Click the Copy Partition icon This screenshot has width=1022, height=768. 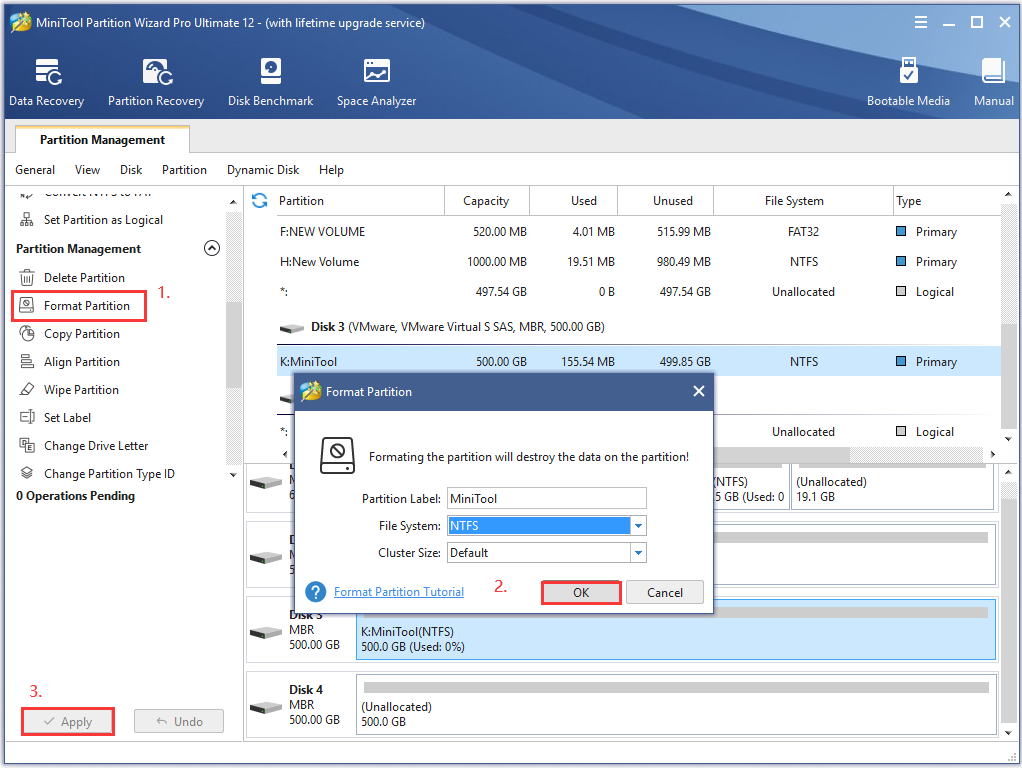click(x=27, y=334)
